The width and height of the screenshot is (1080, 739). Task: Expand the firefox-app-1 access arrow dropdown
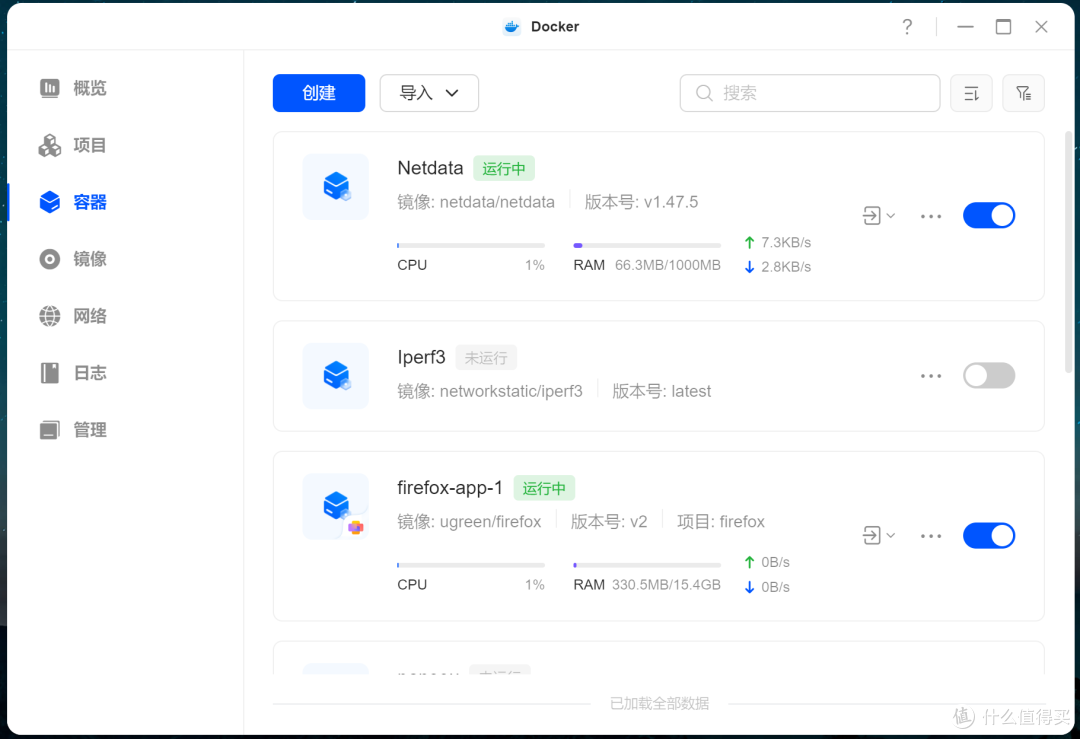pos(891,535)
